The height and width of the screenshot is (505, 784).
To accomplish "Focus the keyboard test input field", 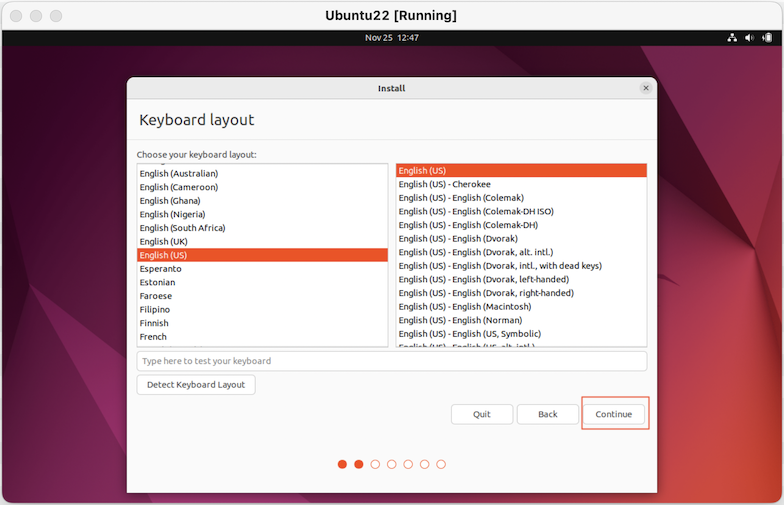I will pos(392,361).
